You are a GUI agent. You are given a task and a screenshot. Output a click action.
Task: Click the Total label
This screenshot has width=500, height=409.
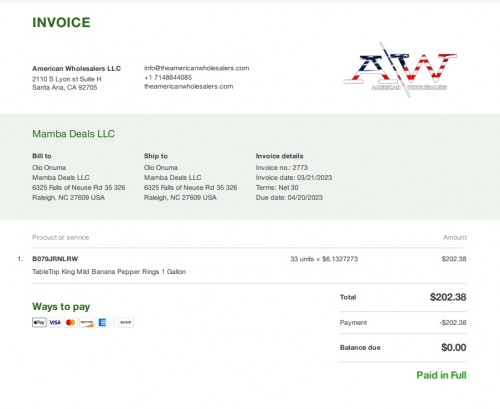pyautogui.click(x=348, y=297)
